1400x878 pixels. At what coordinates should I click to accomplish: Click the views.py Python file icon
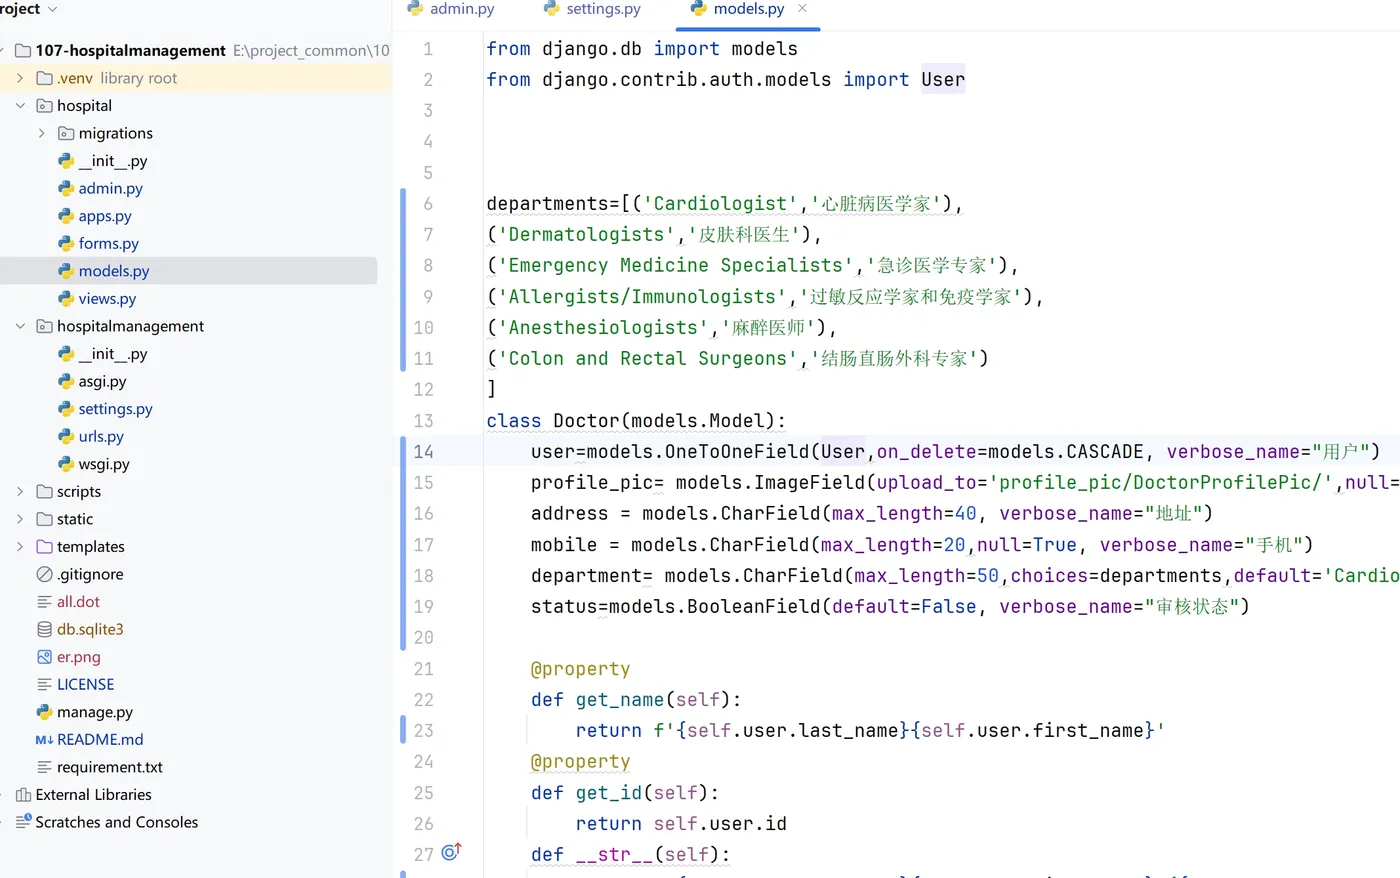pyautogui.click(x=66, y=298)
